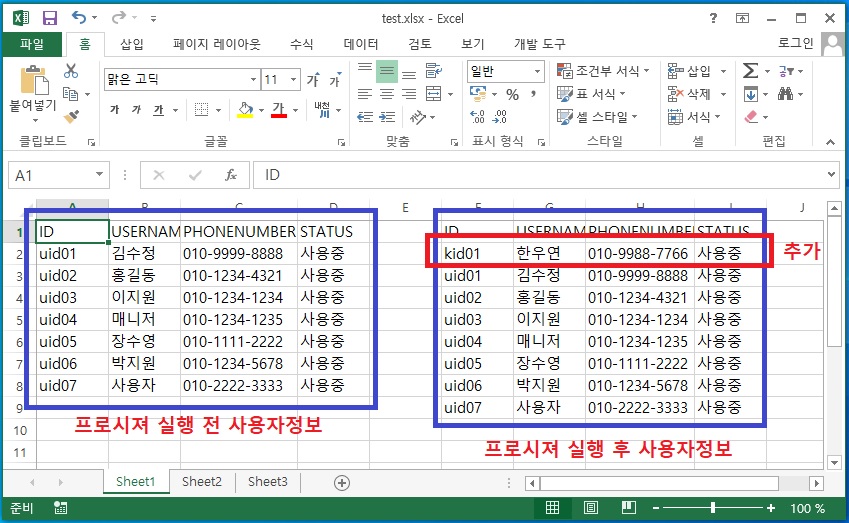This screenshot has height=523, width=849.
Task: Apply percent style format
Action: (512, 95)
